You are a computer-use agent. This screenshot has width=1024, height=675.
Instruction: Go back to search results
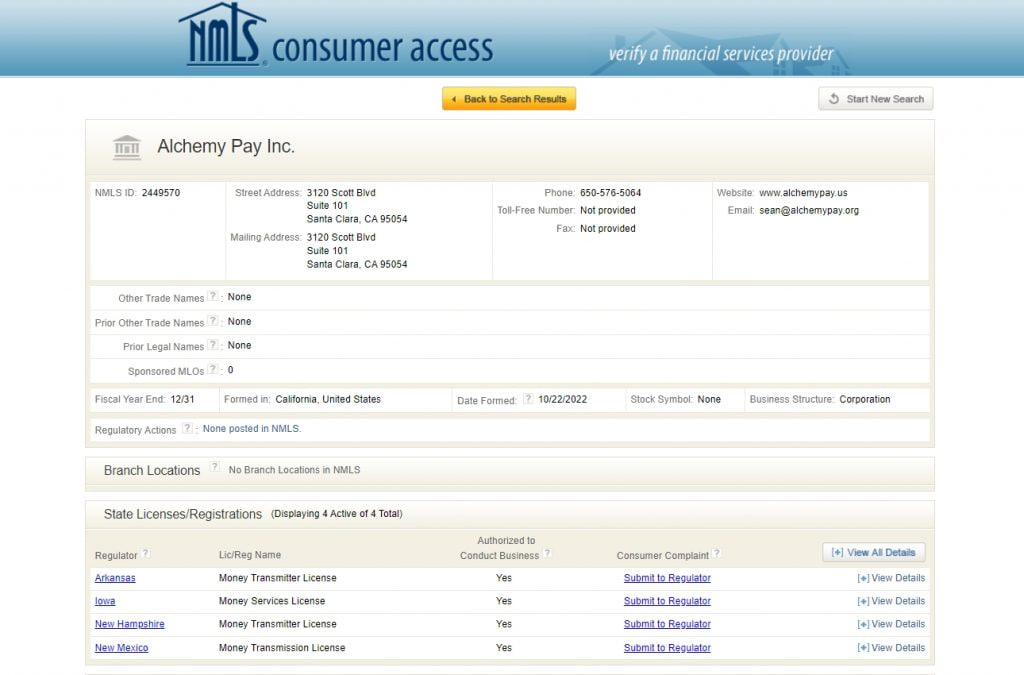pyautogui.click(x=509, y=99)
